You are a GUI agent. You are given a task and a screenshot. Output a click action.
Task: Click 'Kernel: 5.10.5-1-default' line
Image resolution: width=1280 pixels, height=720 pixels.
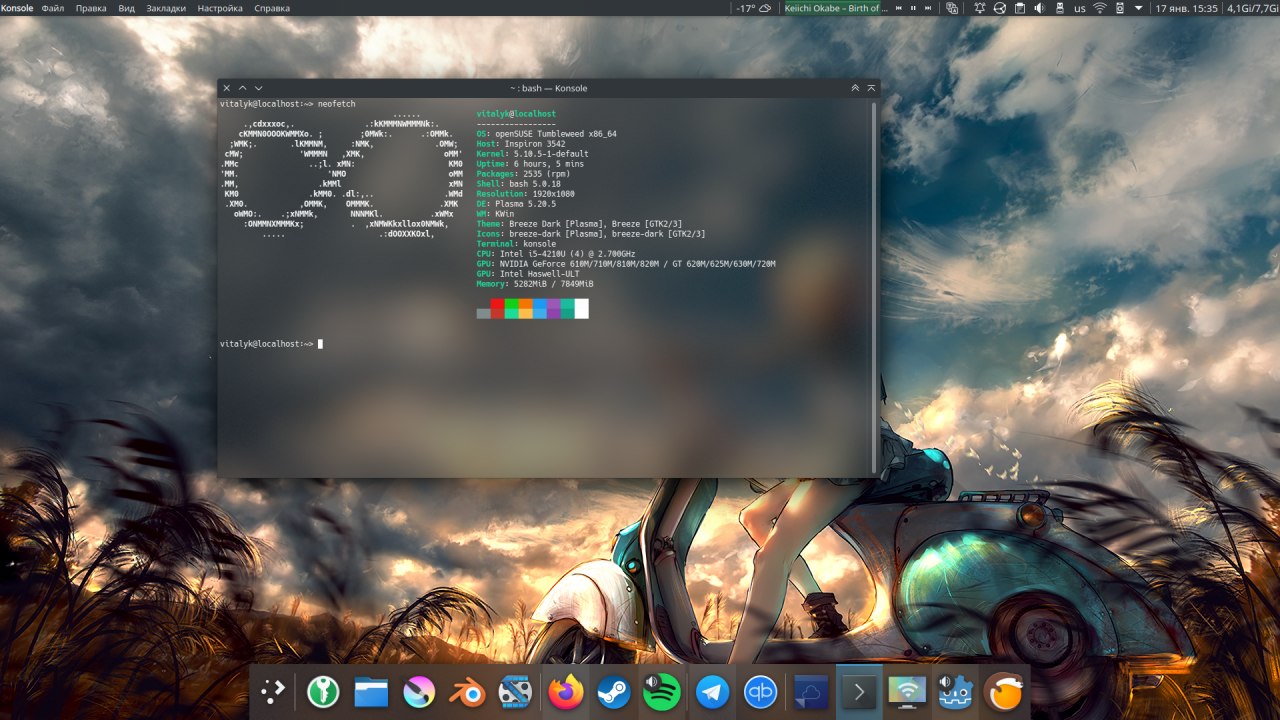click(532, 154)
